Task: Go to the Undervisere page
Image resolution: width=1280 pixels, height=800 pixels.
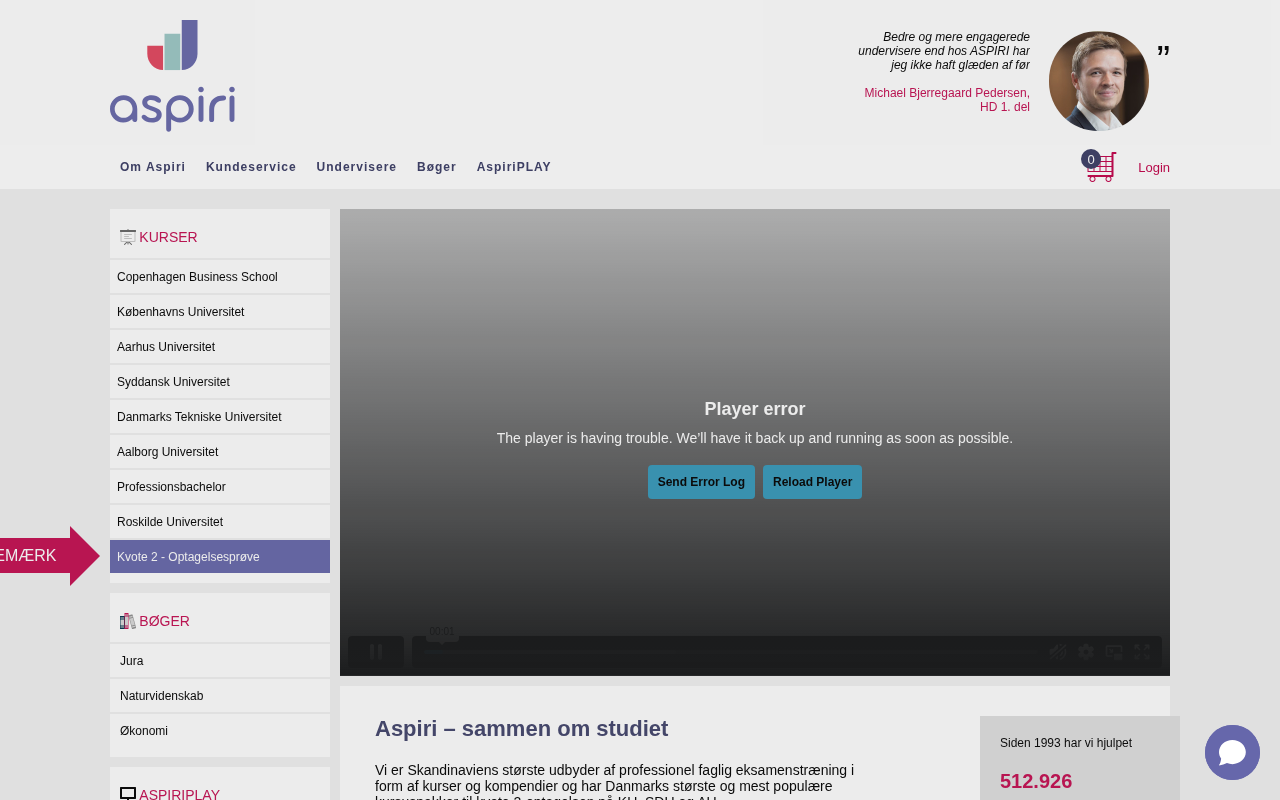Action: click(357, 167)
